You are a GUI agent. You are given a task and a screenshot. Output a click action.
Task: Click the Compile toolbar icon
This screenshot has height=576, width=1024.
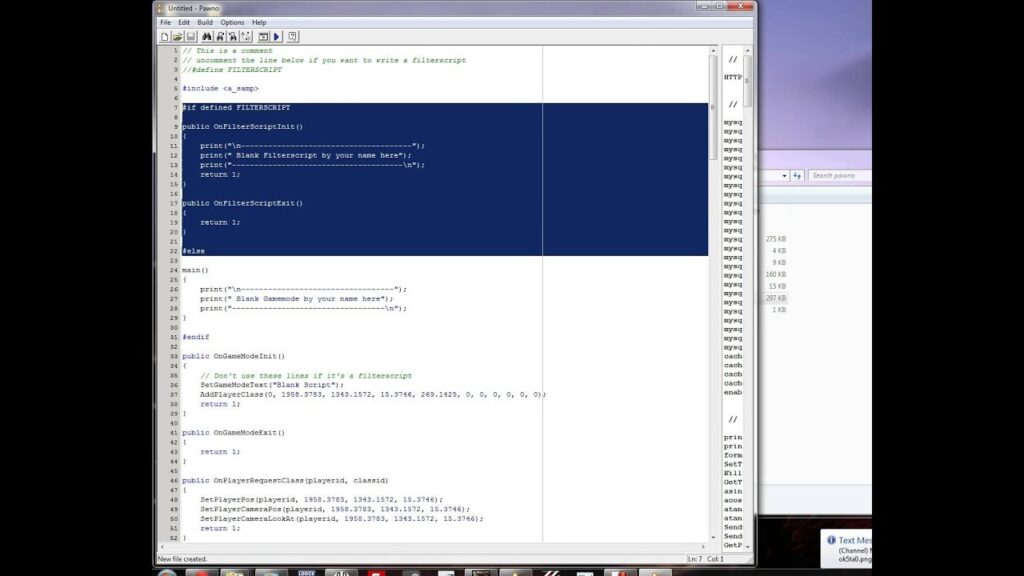pyautogui.click(x=263, y=37)
